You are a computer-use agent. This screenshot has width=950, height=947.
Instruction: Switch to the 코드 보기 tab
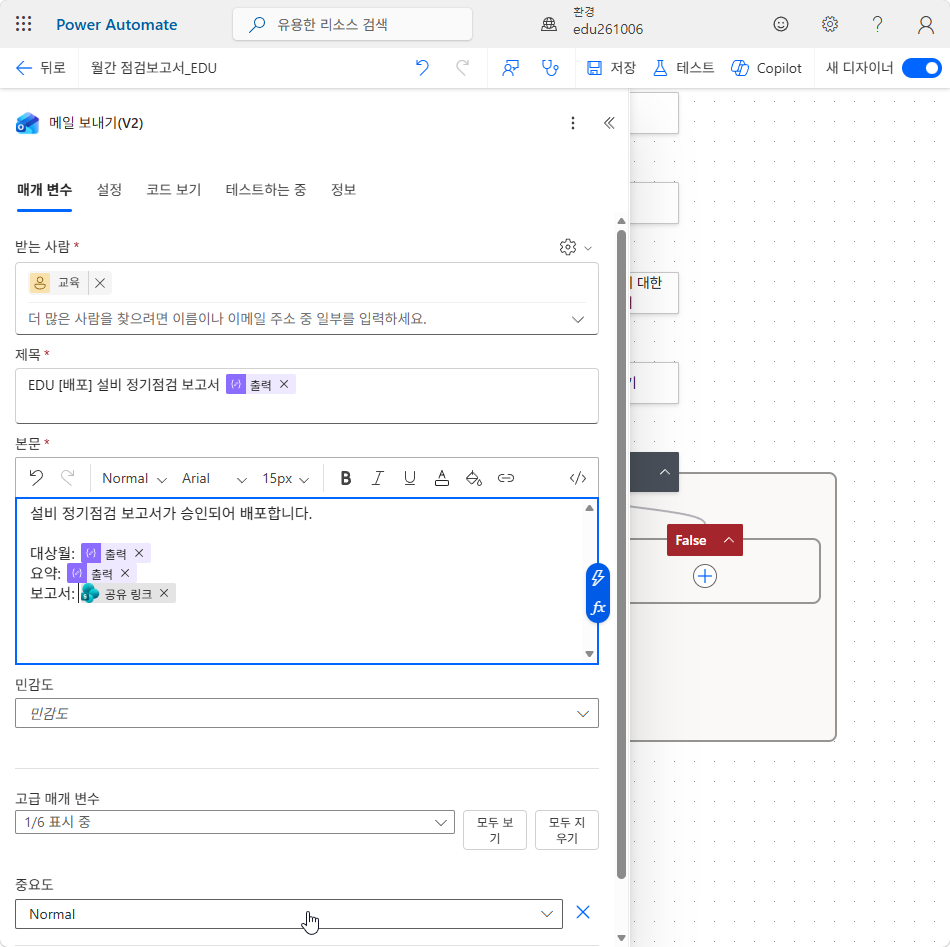pos(173,190)
